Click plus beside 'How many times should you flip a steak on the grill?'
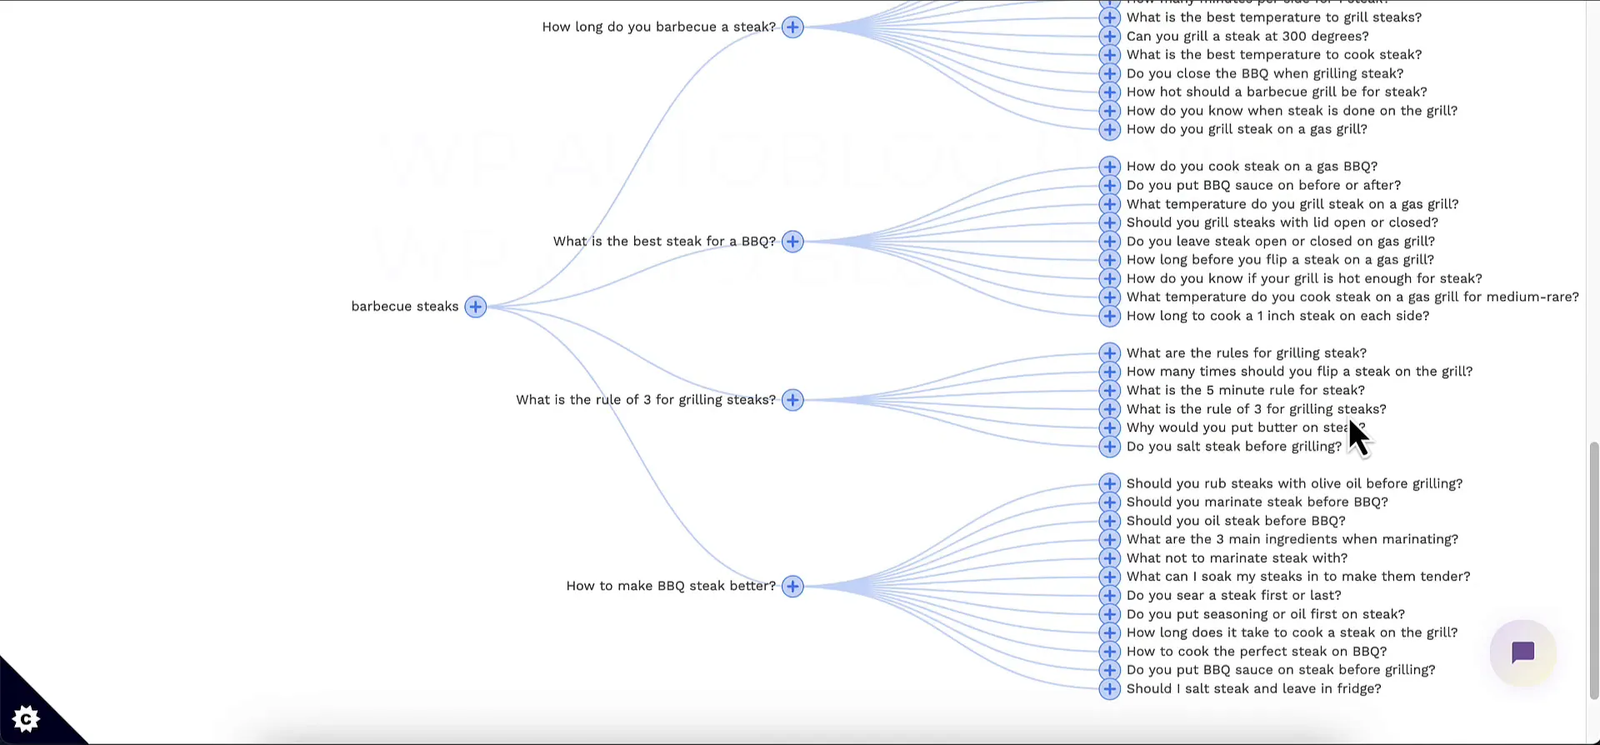The image size is (1600, 745). tap(1109, 372)
